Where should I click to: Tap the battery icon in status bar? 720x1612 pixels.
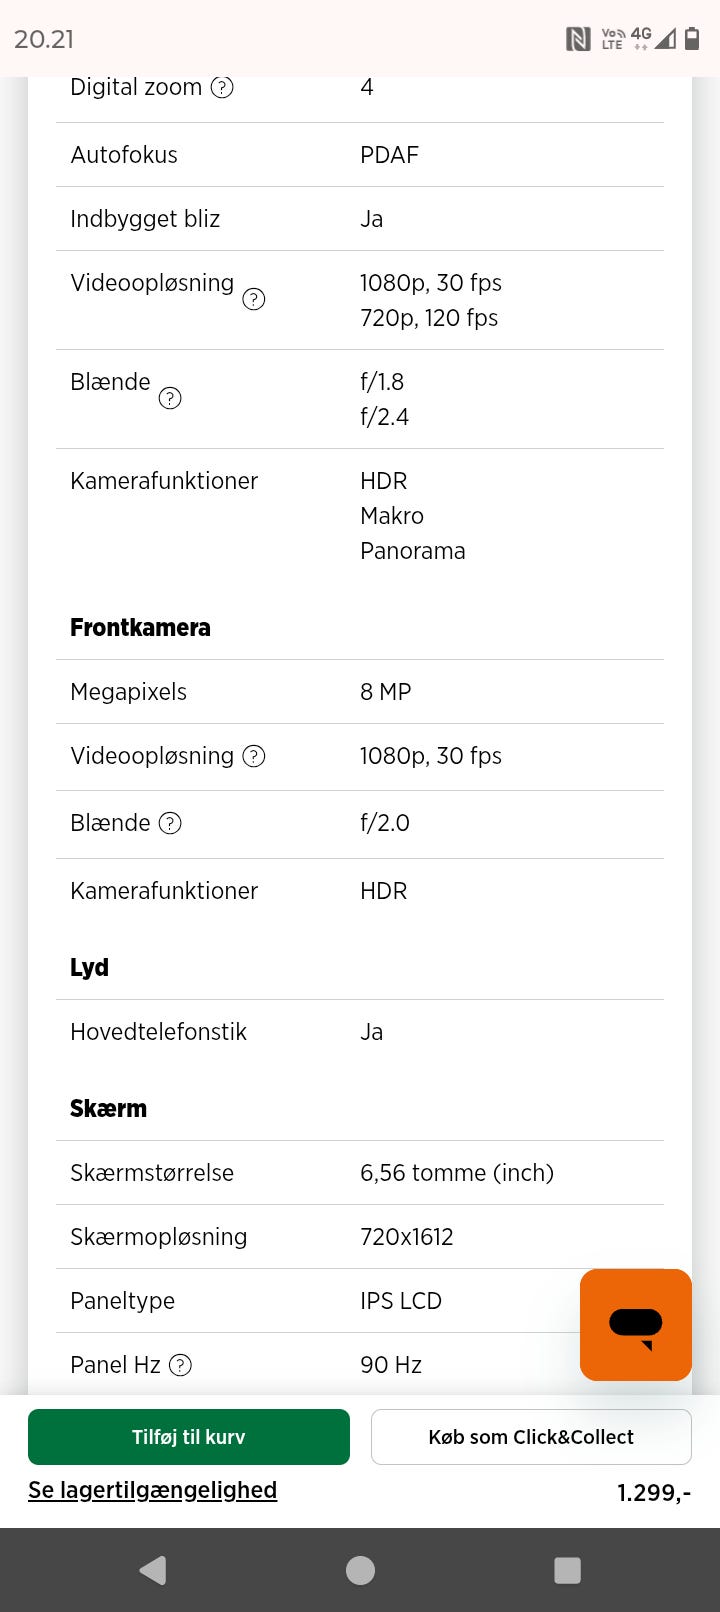click(691, 39)
